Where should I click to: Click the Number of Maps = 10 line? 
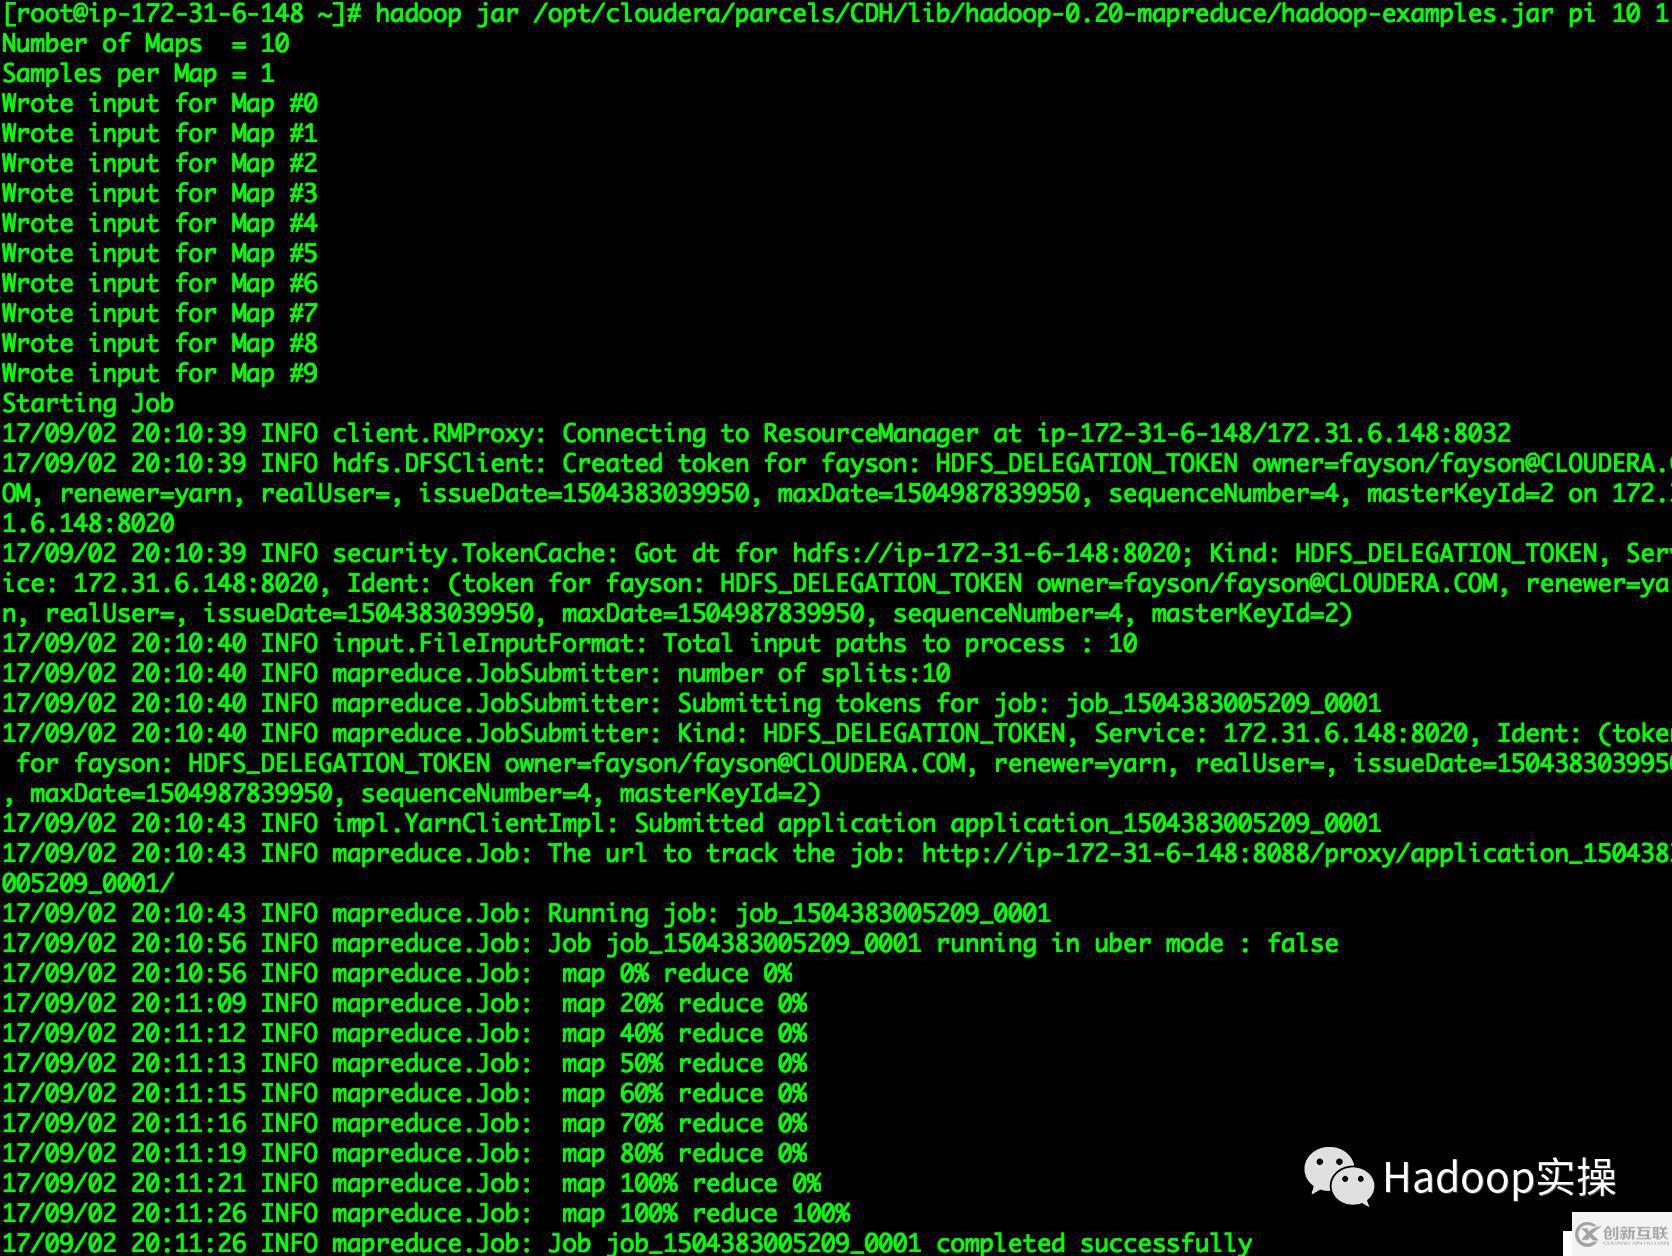145,43
